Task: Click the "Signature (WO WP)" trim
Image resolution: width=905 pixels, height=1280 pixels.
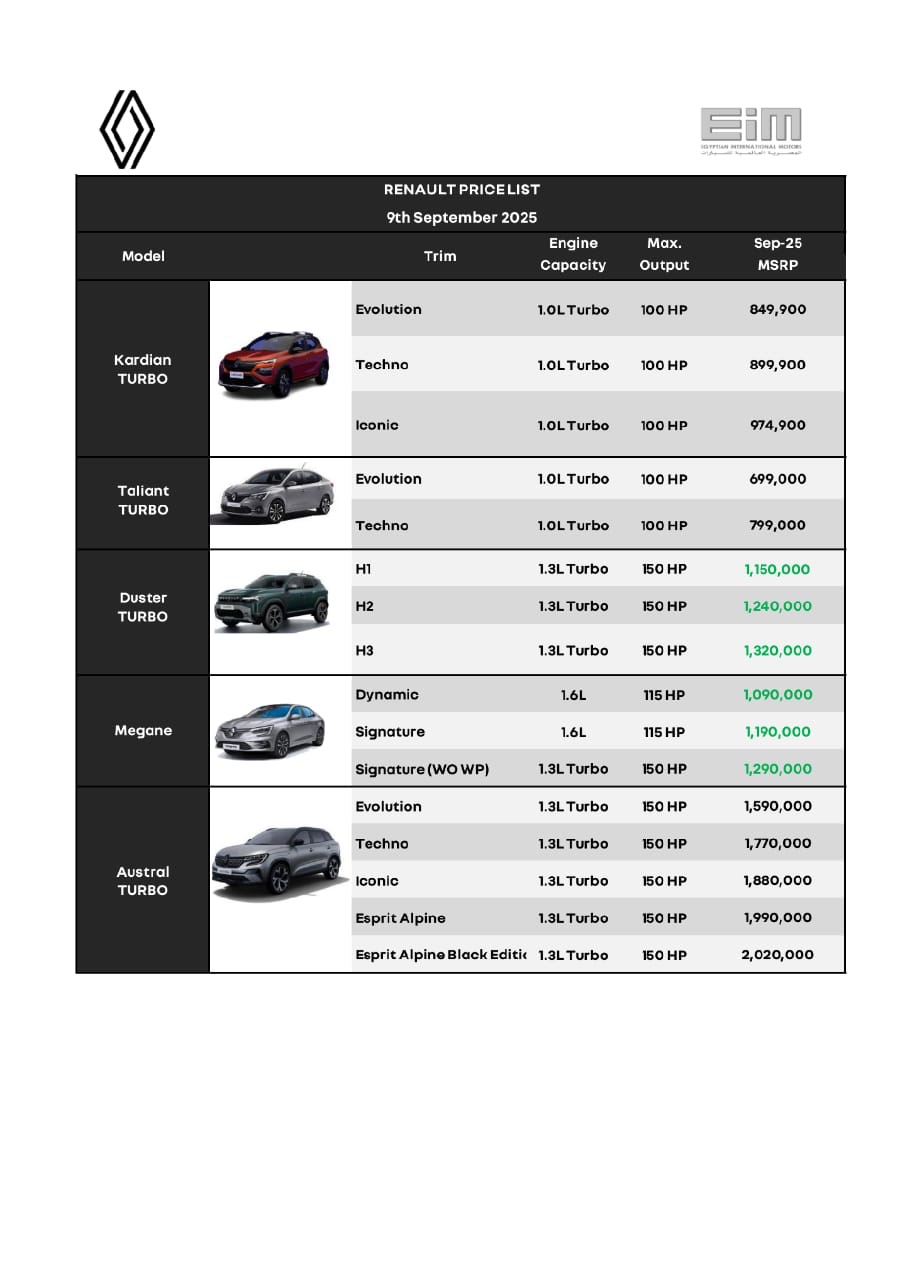Action: [422, 769]
